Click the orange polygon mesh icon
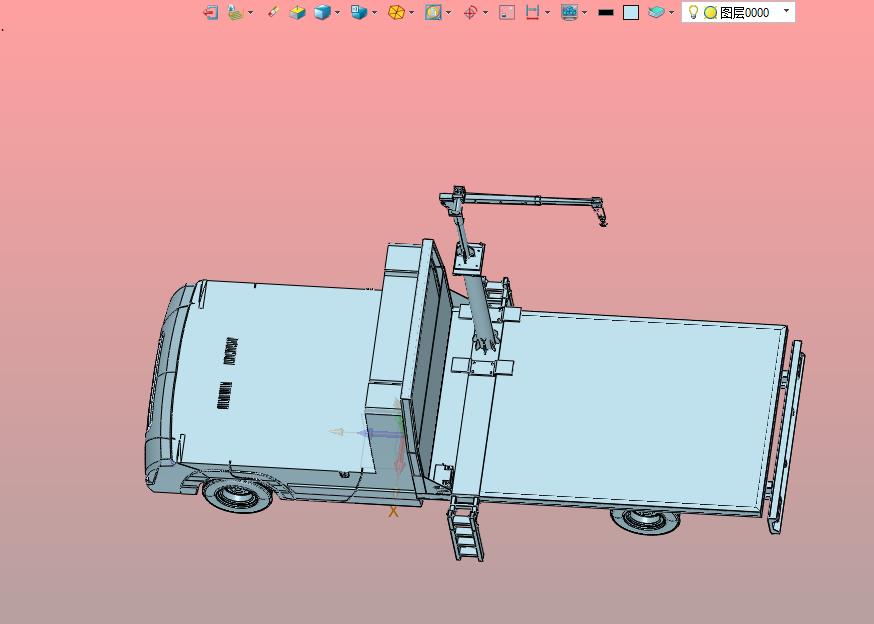 [396, 12]
